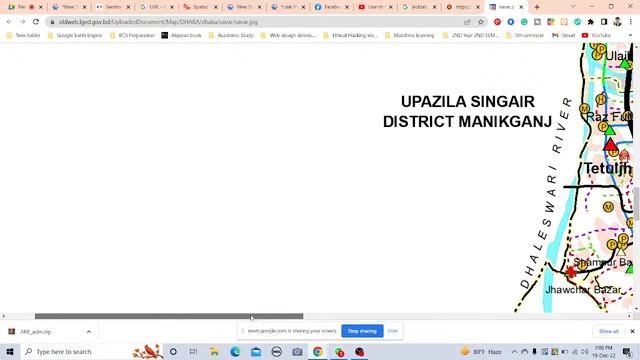The height and width of the screenshot is (360, 640).
Task: Click the share page icon in address bar
Action: tap(467, 22)
